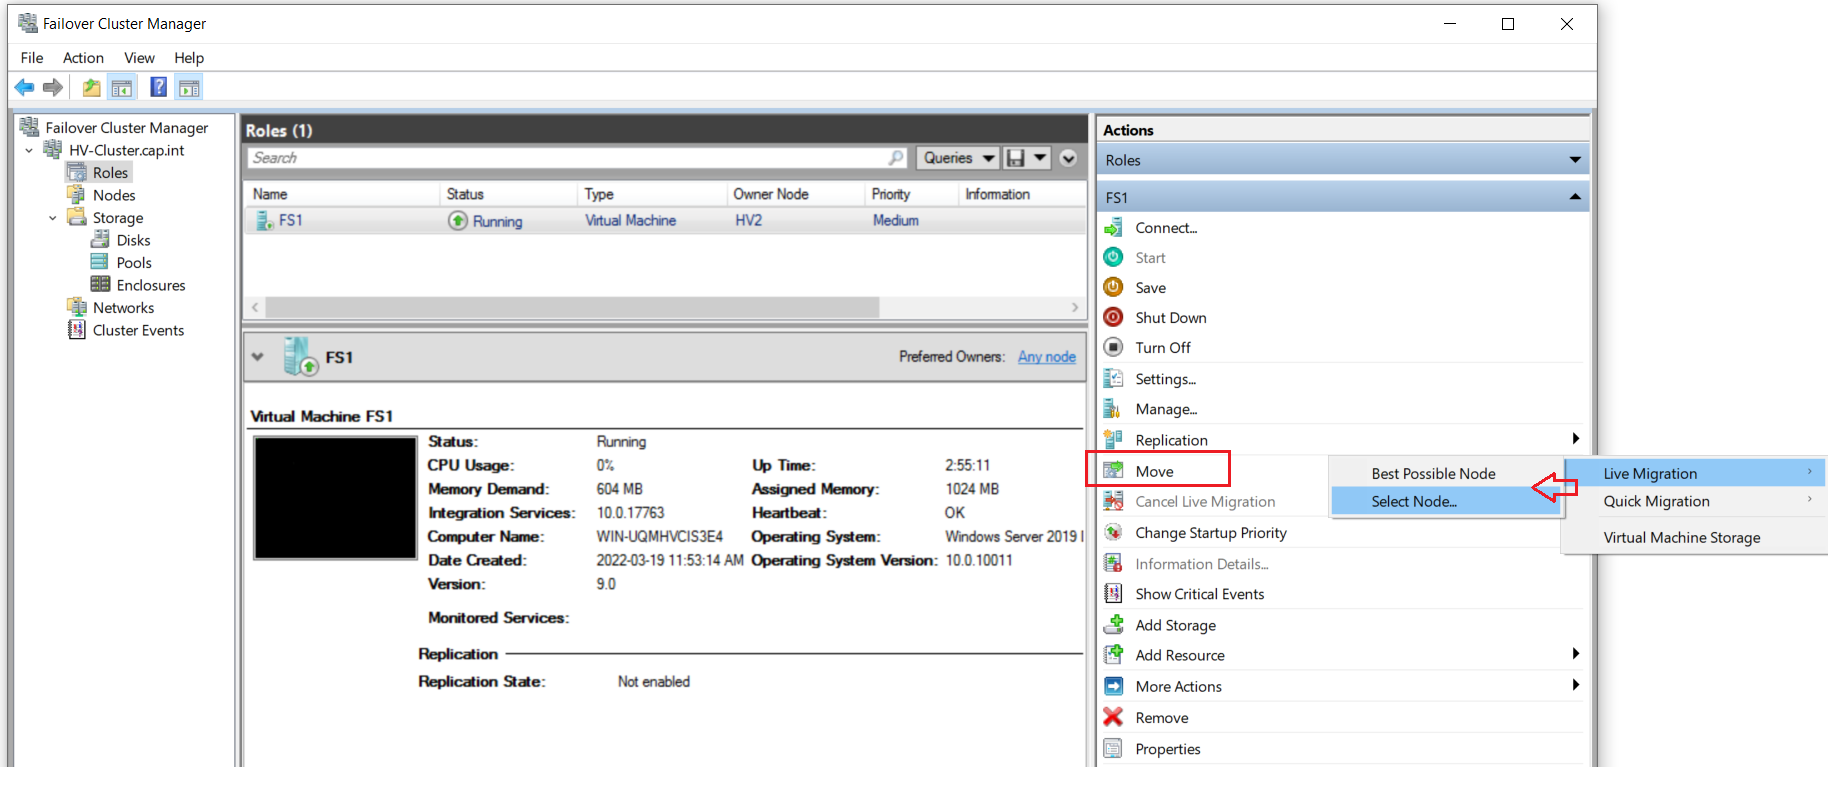Select Virtual Machine Storage menu entry

pos(1695,537)
